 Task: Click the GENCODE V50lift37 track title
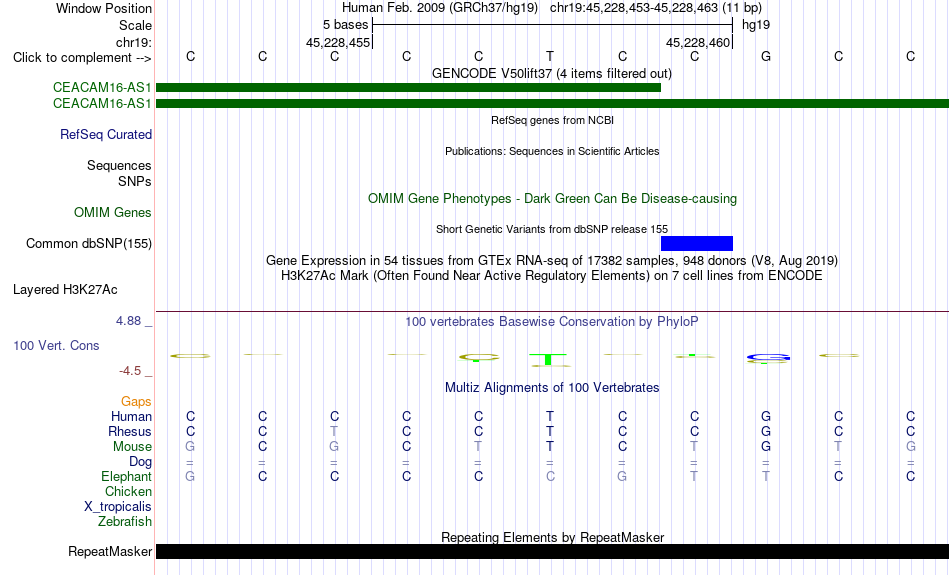(552, 74)
